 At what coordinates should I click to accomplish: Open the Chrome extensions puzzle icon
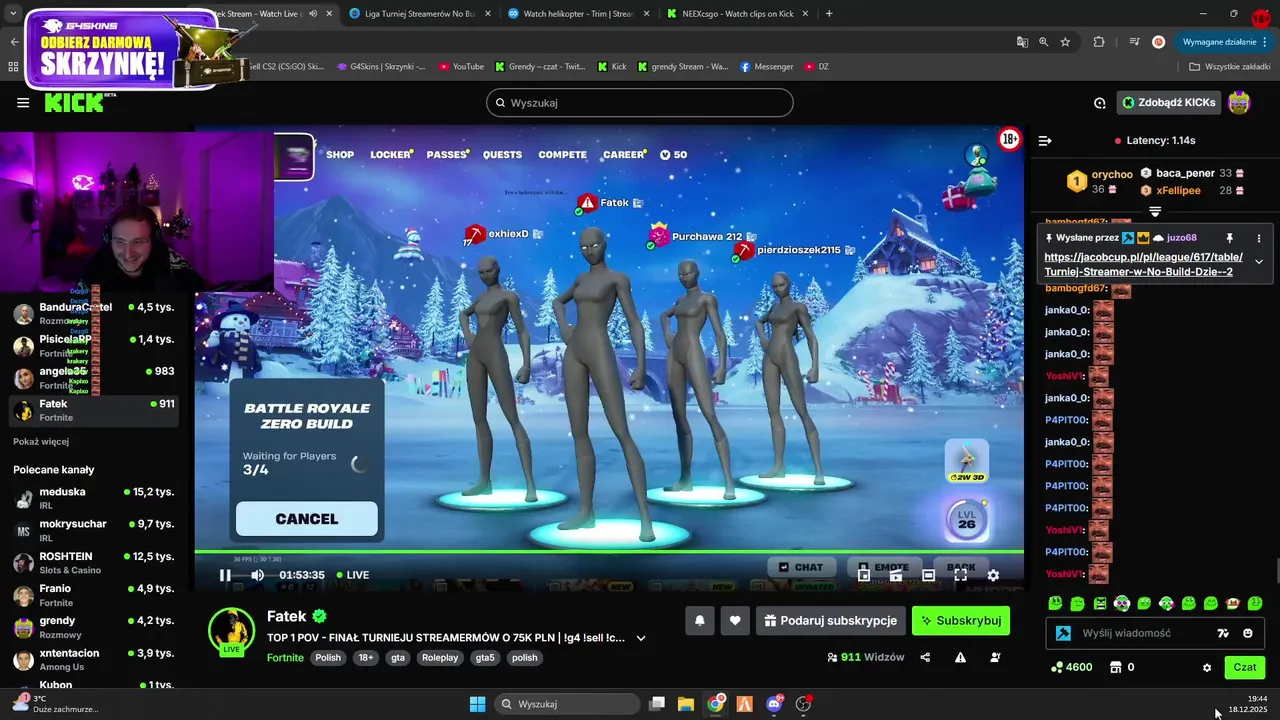[1099, 42]
